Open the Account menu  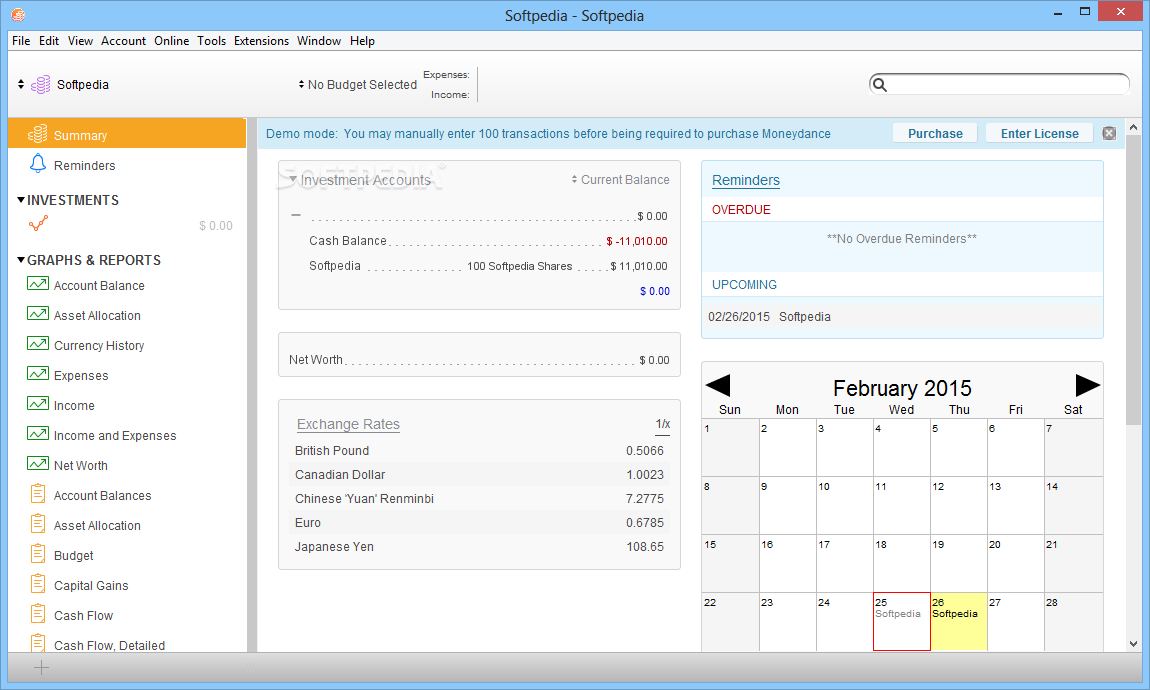pyautogui.click(x=123, y=41)
